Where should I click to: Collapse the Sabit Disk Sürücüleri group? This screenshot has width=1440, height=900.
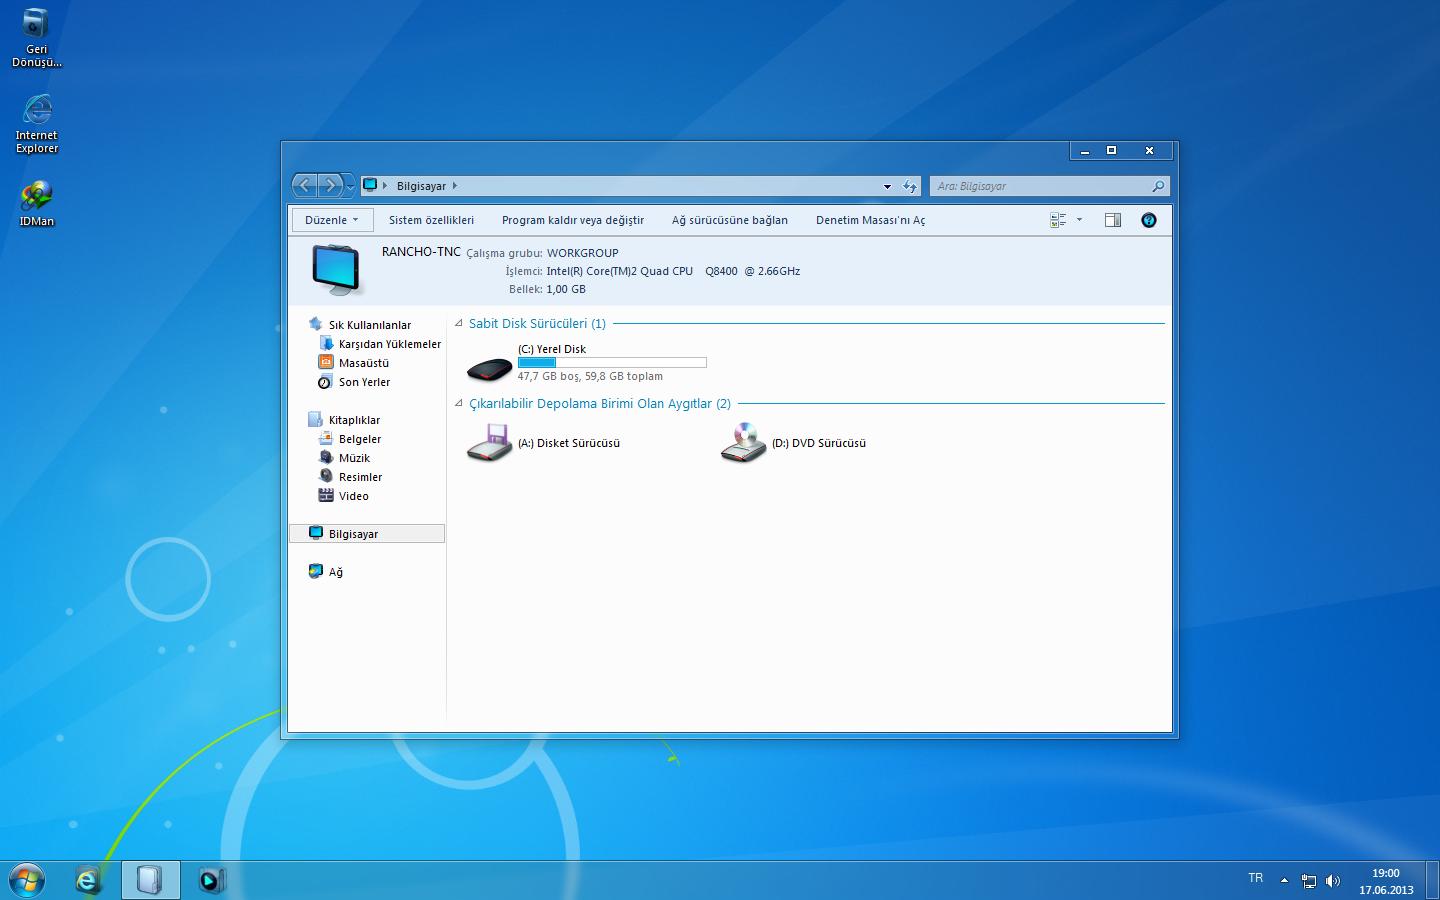pyautogui.click(x=459, y=323)
